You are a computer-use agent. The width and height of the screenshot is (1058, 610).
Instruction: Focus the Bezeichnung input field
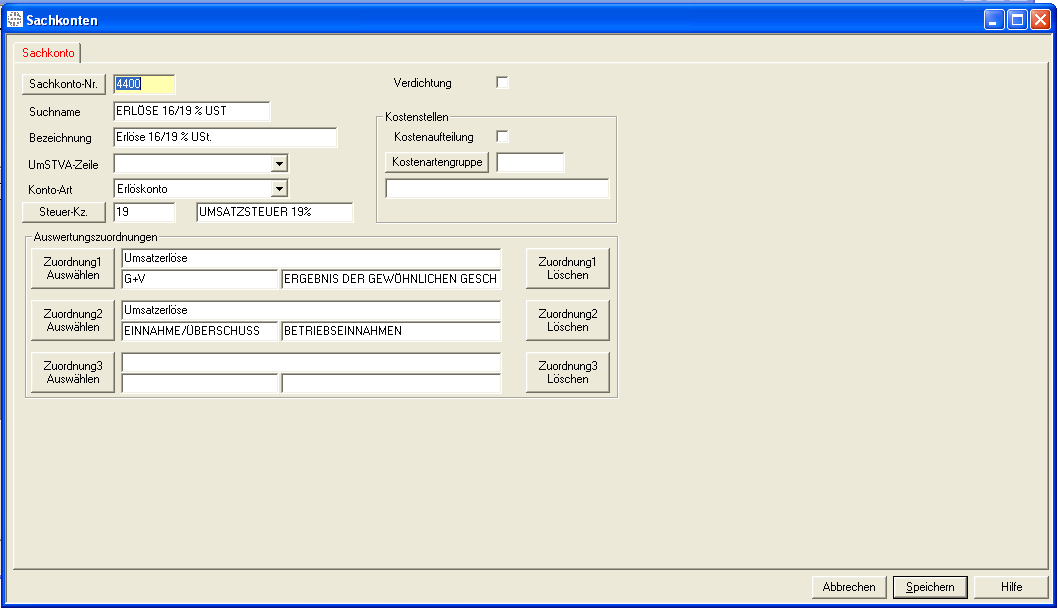(225, 137)
